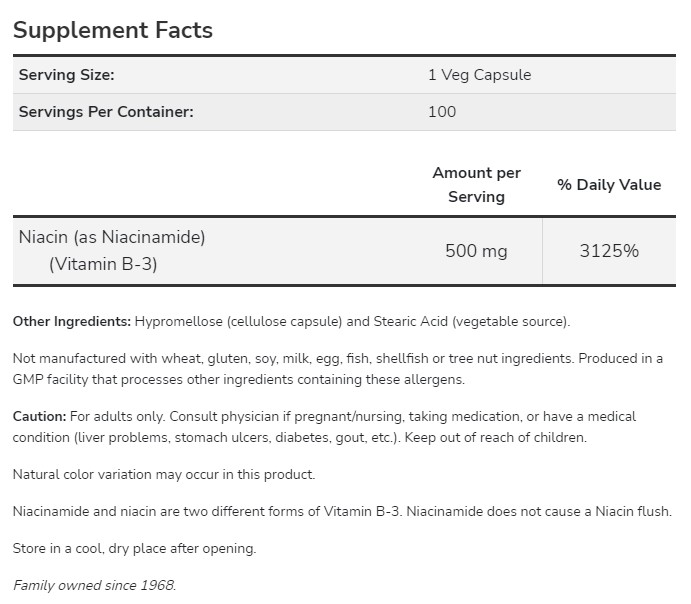Click the Servings Per Container label

pyautogui.click(x=106, y=111)
